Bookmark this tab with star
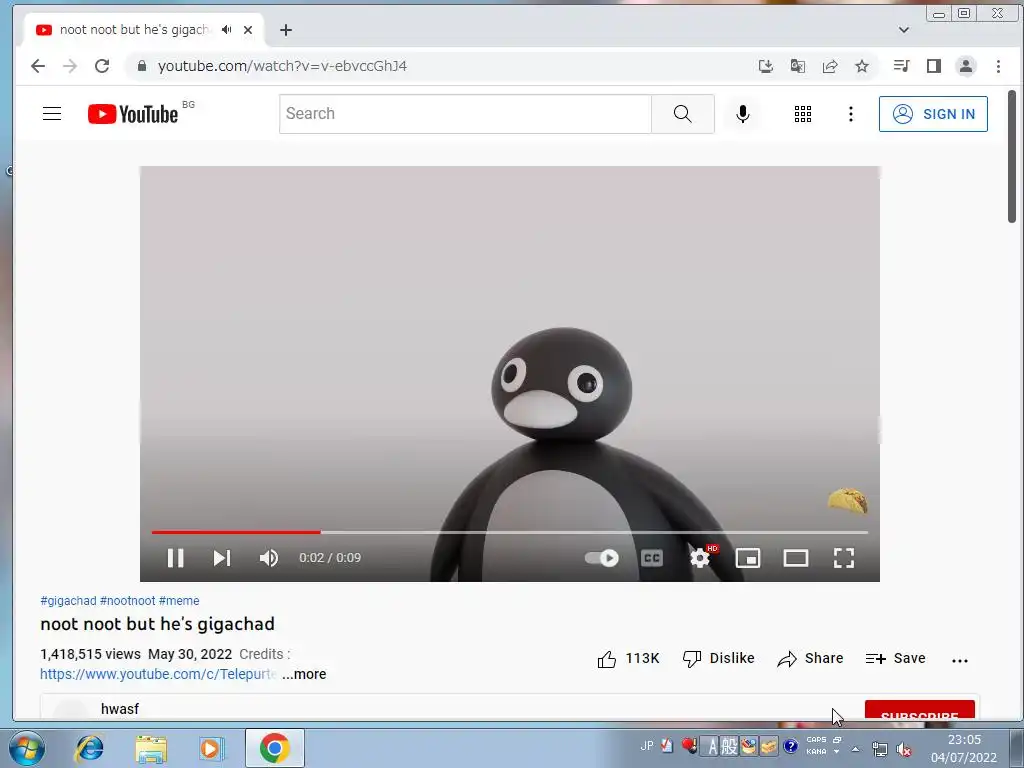Image resolution: width=1024 pixels, height=768 pixels. coord(862,66)
